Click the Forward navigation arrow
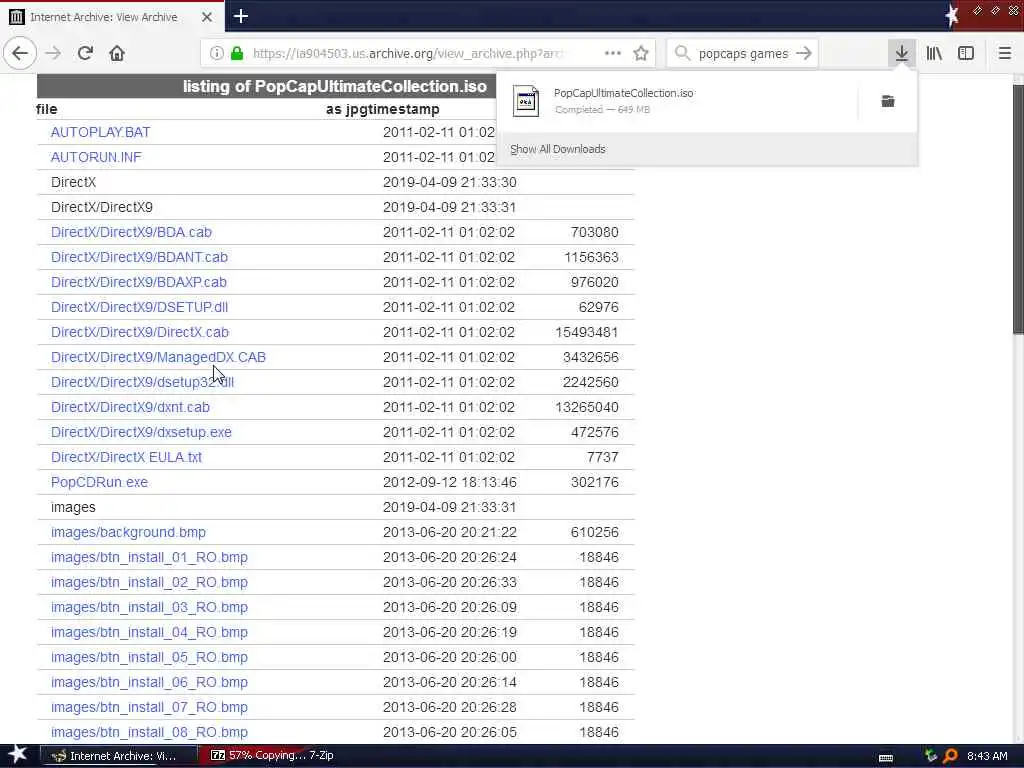Screen dimensions: 1024x768 pyautogui.click(x=53, y=53)
